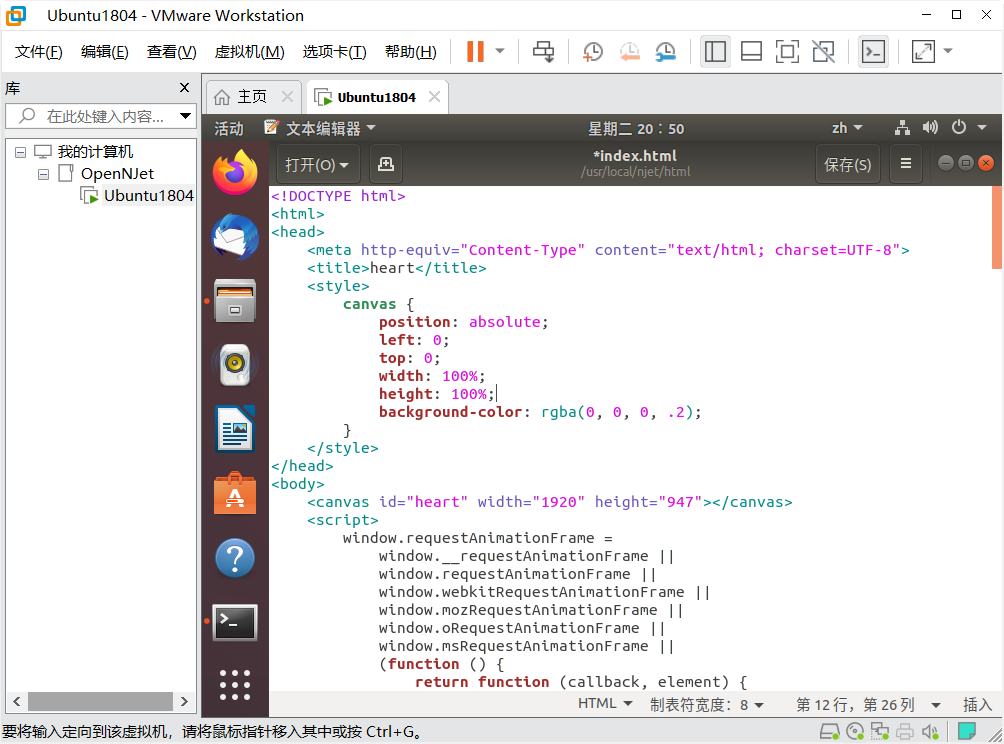Image resolution: width=1004 pixels, height=744 pixels.
Task: Open the 编辑(E) menu
Action: (x=104, y=52)
